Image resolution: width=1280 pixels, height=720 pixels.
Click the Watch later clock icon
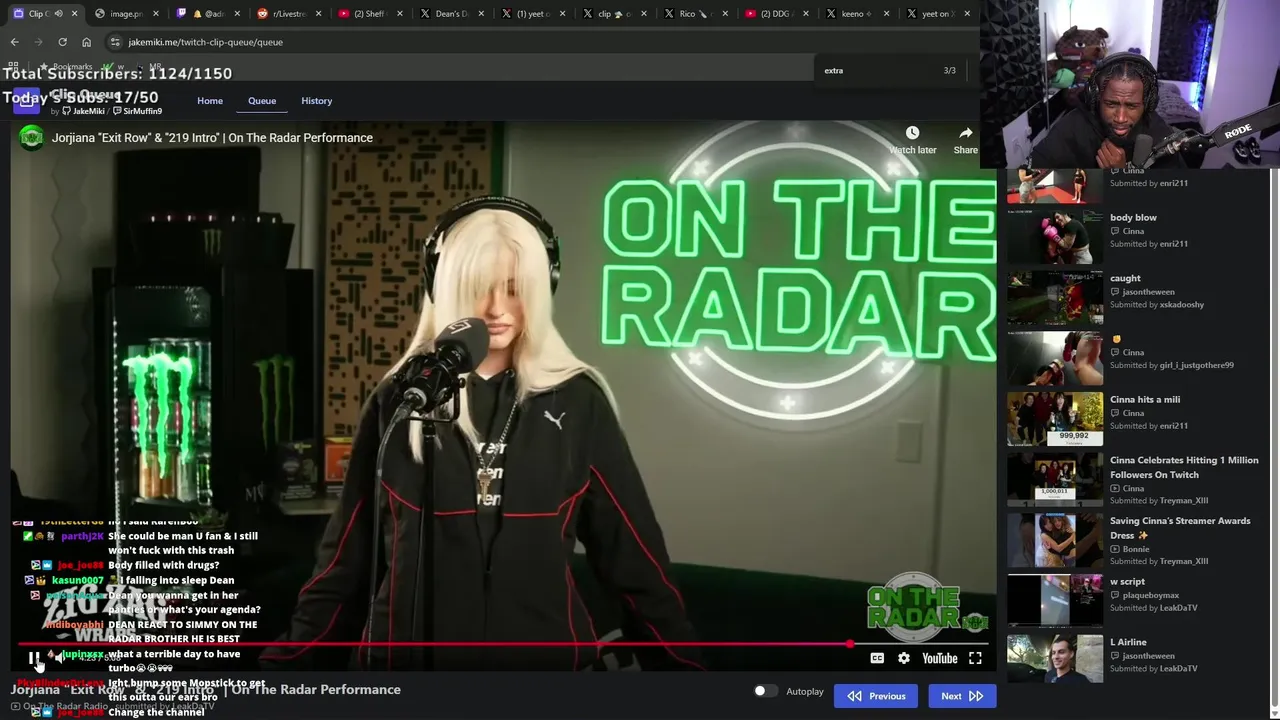click(912, 133)
